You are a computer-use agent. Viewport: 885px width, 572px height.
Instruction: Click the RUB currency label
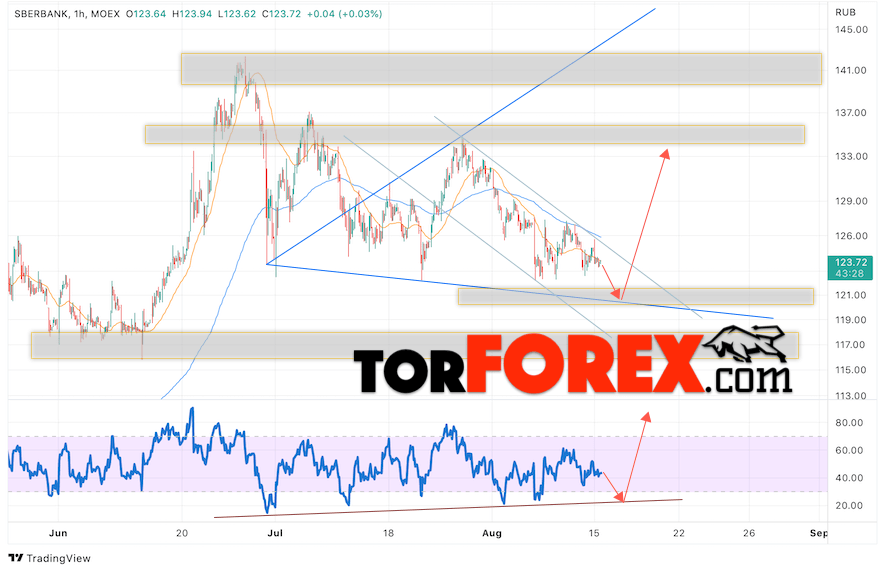click(x=845, y=12)
